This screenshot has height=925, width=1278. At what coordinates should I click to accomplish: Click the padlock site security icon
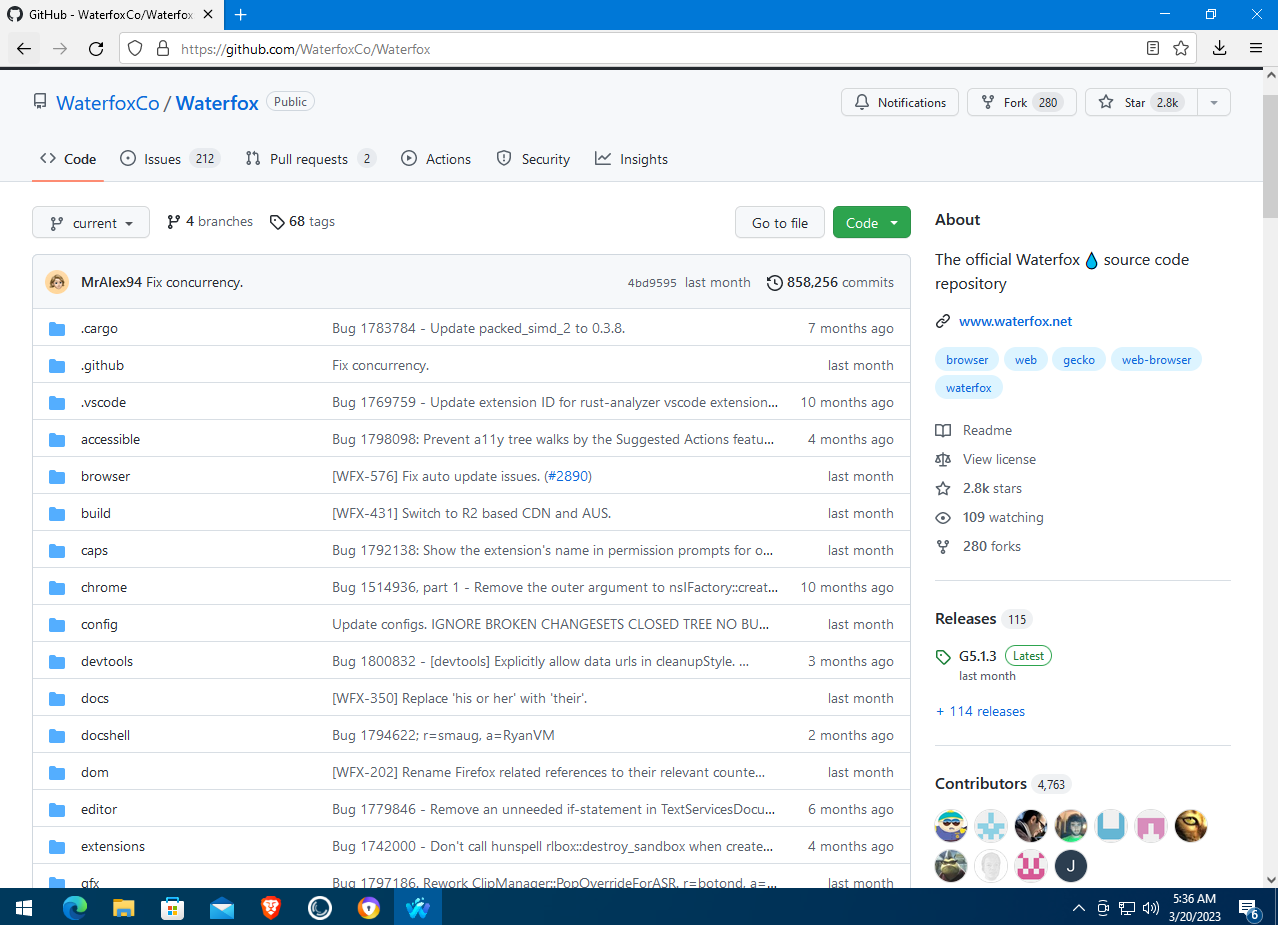point(163,48)
